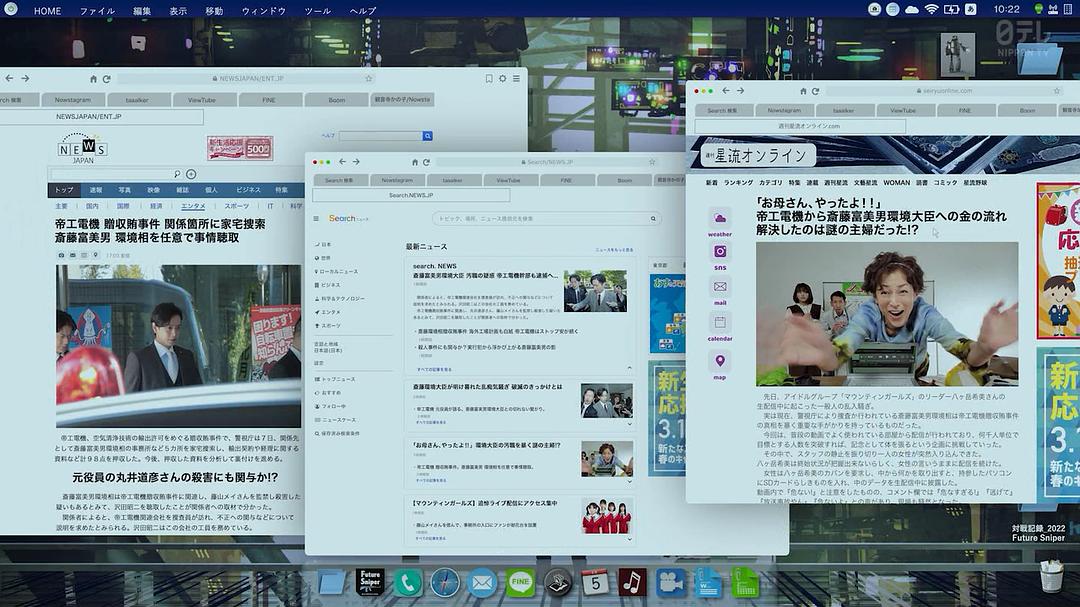Open hamburger menu of NEWS JAPAN browser window
Screen dimensions: 1080x607
[517, 79]
